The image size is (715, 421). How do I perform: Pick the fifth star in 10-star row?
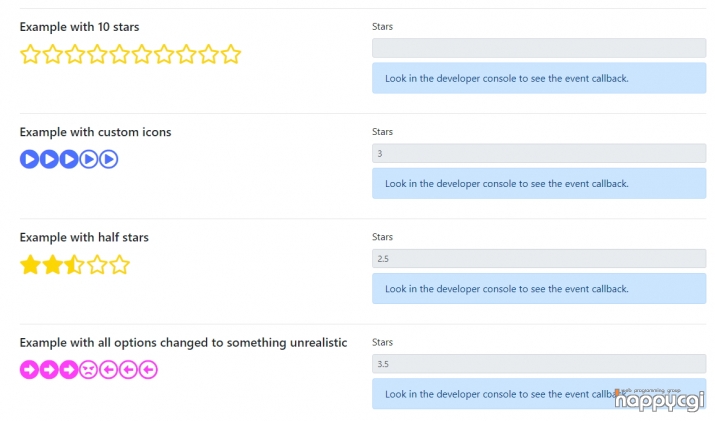pyautogui.click(x=119, y=54)
